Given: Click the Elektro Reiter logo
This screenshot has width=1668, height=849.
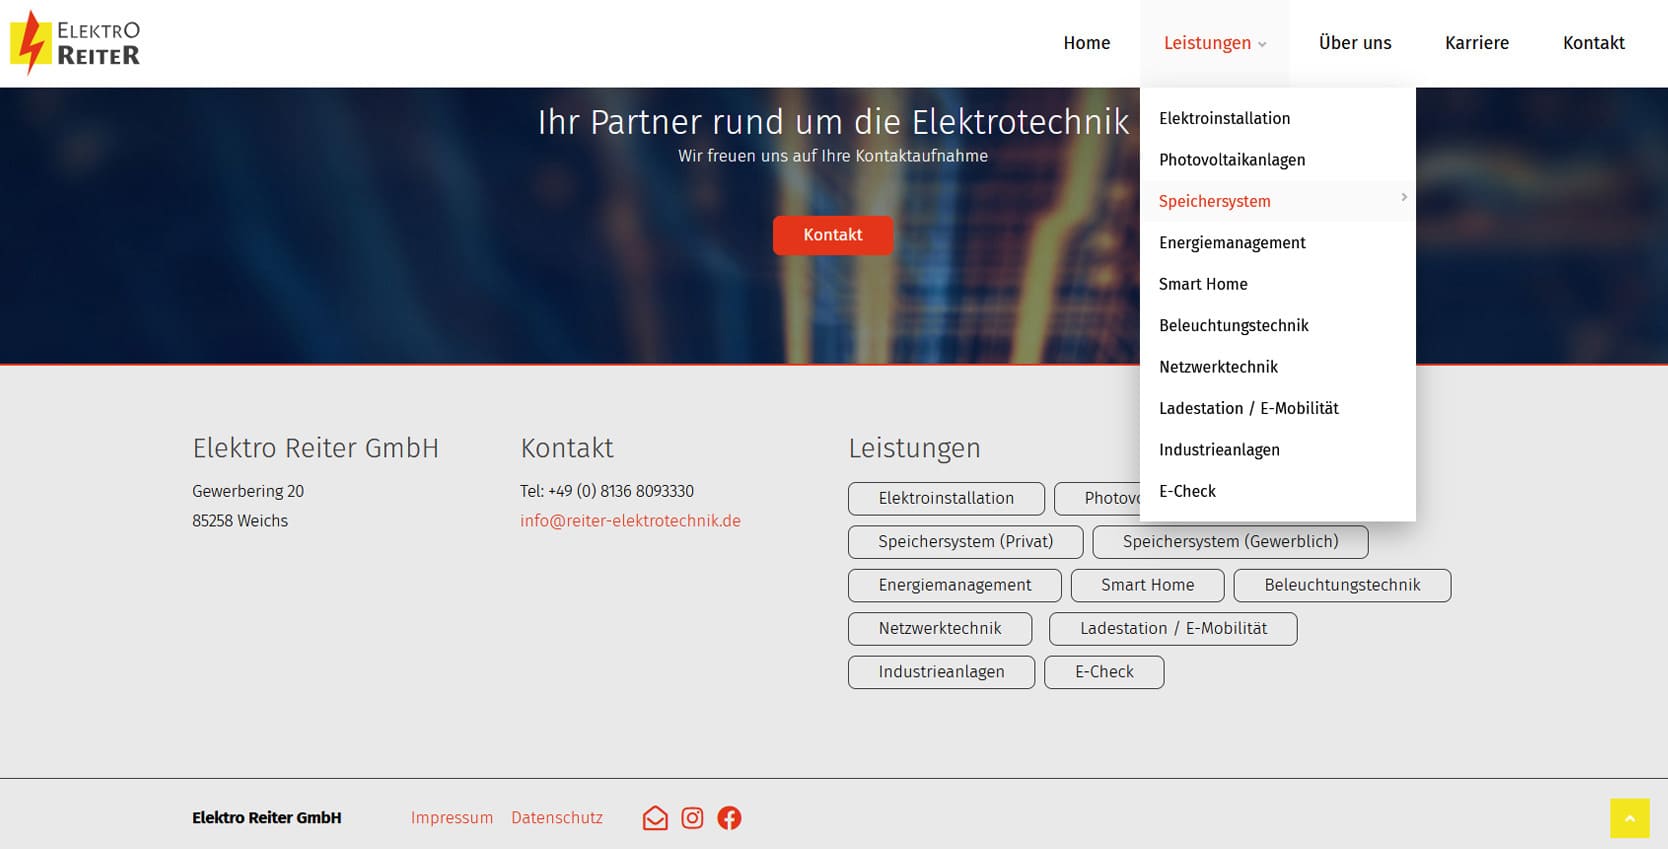Looking at the screenshot, I should 75,43.
